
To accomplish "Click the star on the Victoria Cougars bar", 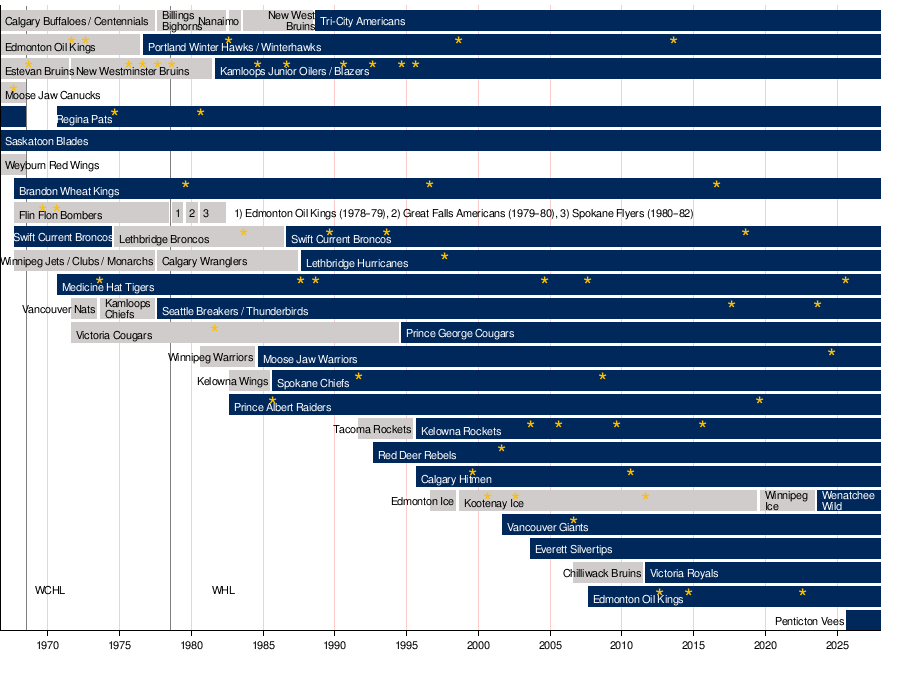I will (x=214, y=328).
